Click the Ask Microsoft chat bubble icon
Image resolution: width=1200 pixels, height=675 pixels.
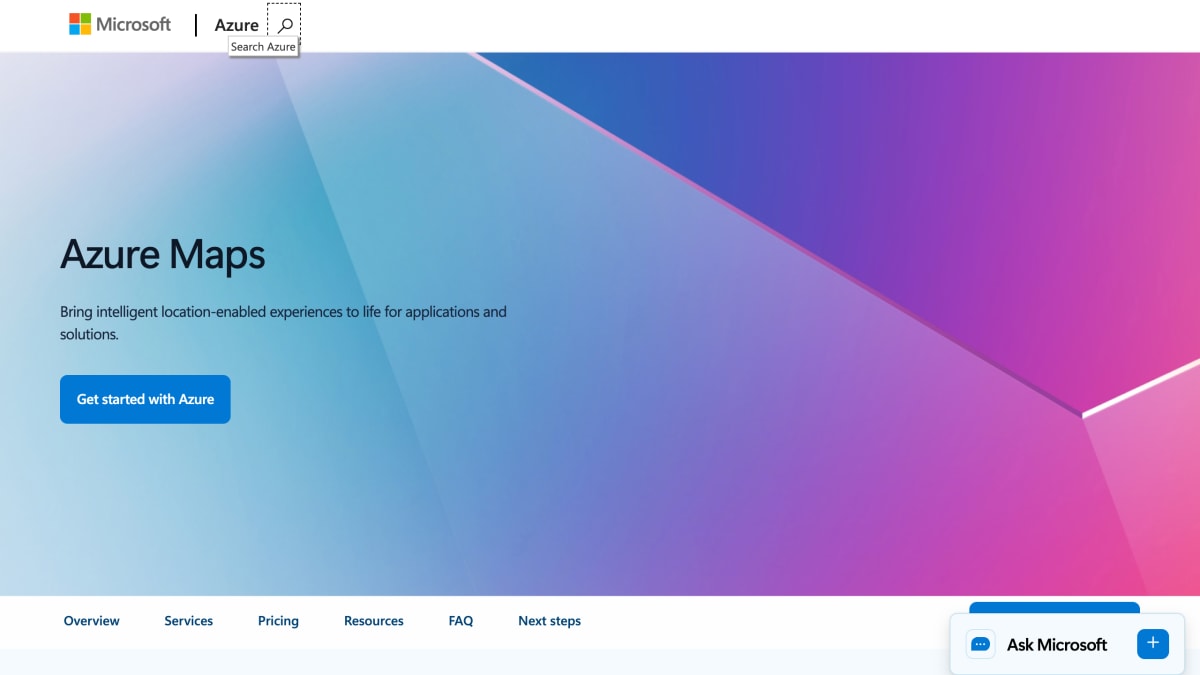[x=981, y=644]
